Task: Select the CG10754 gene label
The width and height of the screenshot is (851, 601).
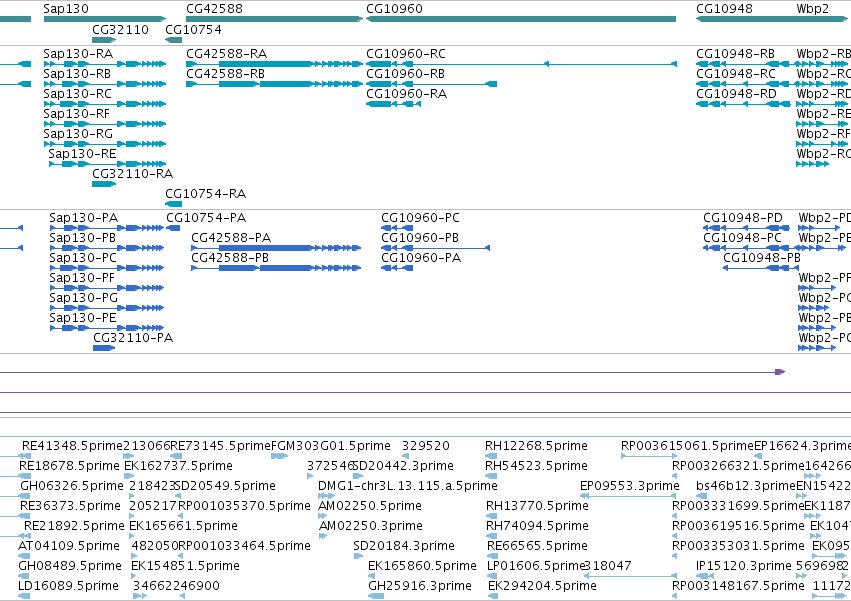Action: (x=193, y=29)
